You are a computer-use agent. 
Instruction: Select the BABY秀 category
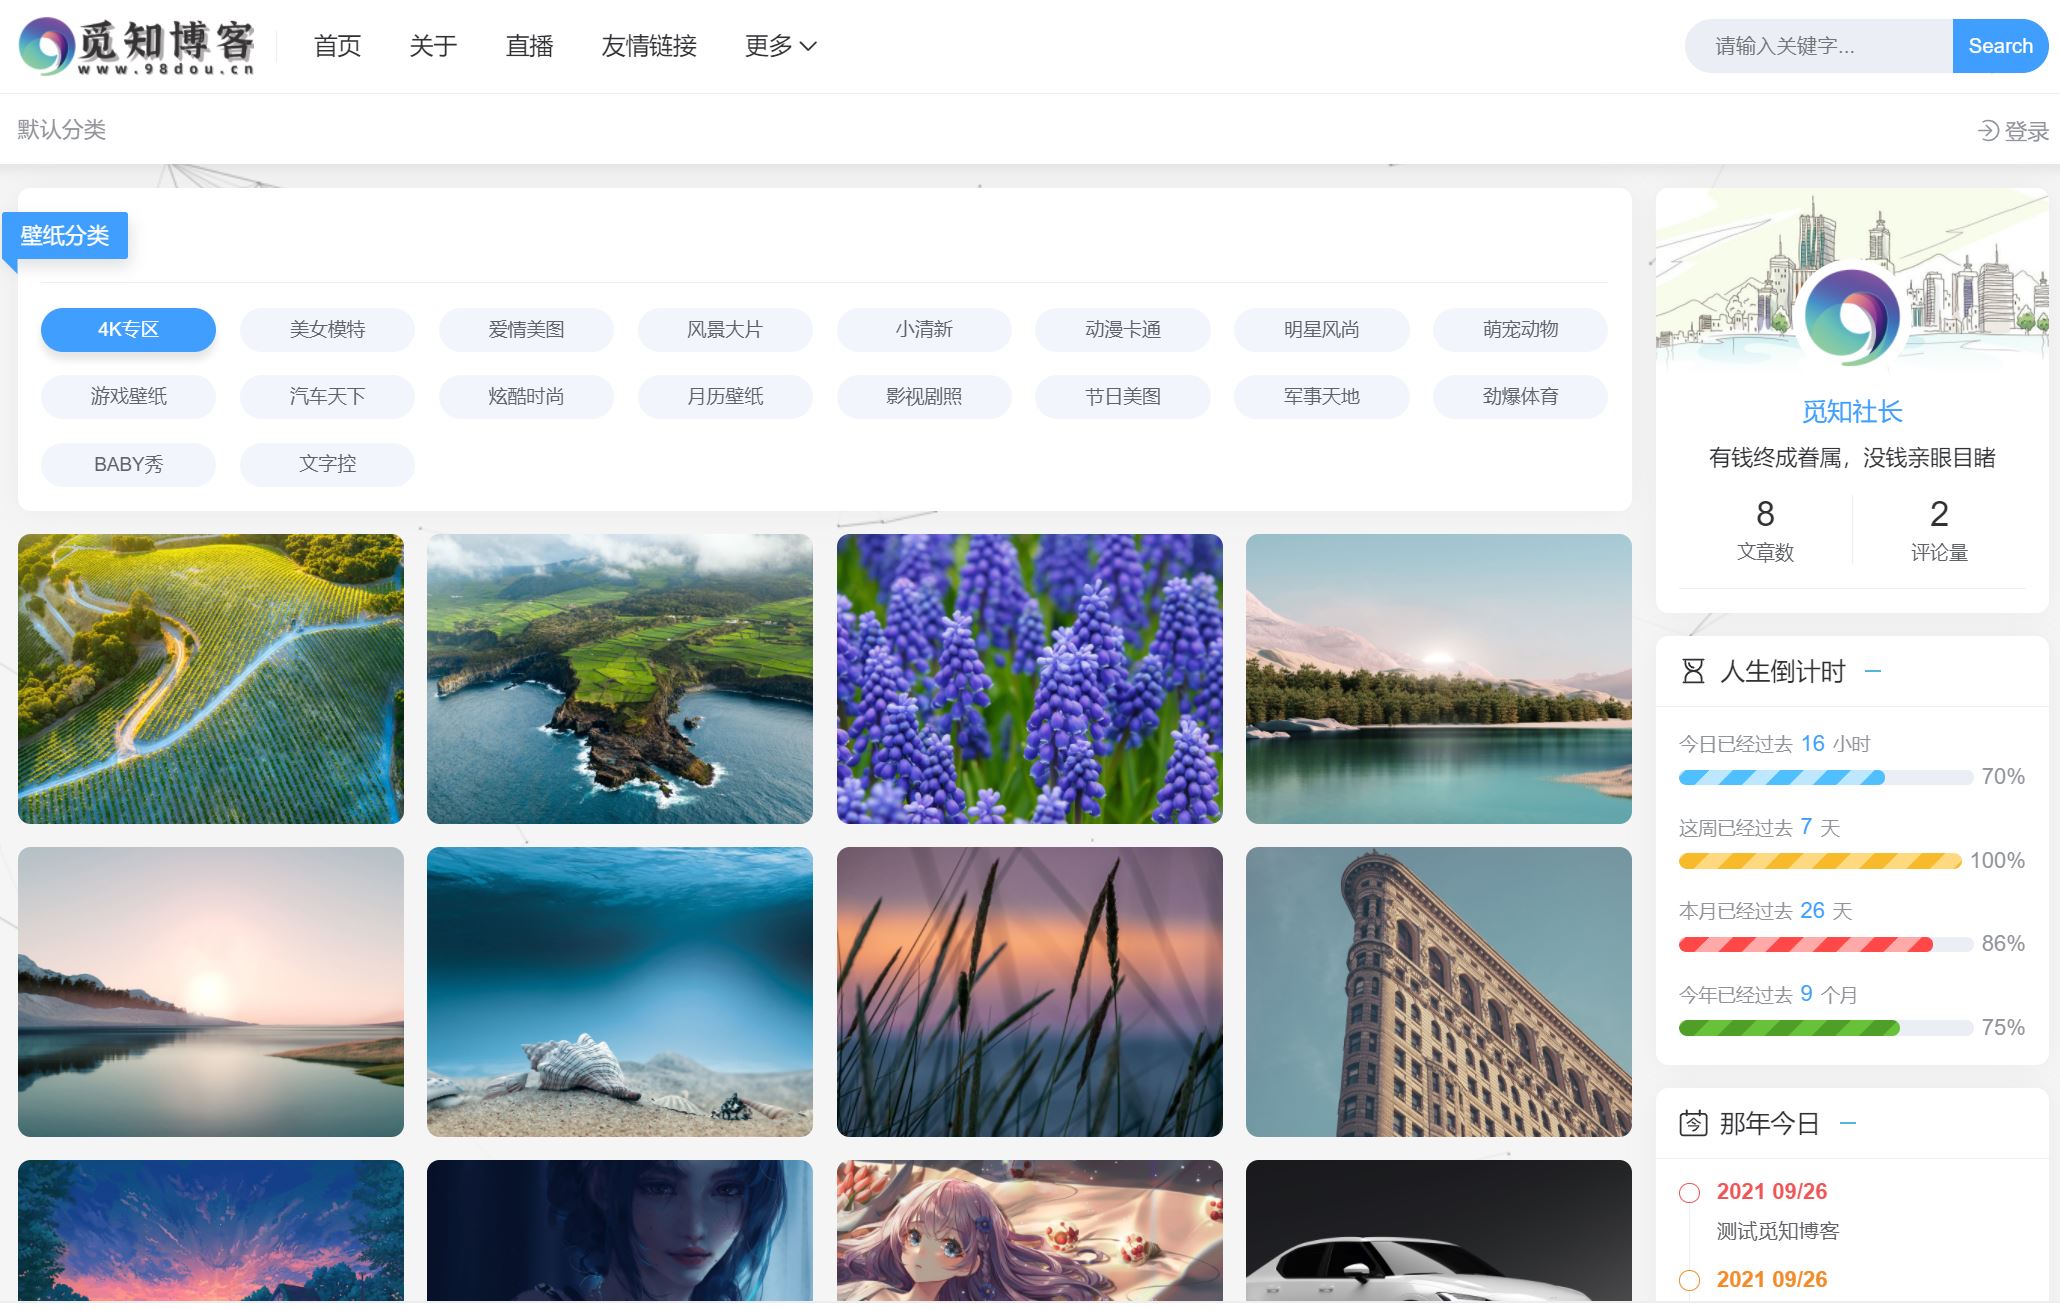128,465
